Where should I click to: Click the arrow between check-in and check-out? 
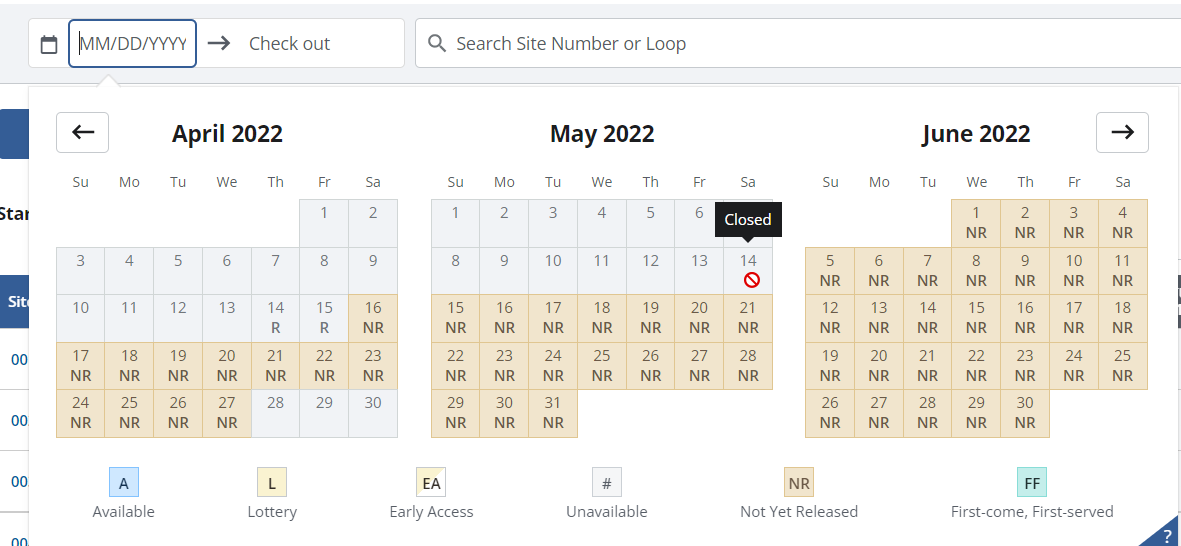tap(219, 44)
